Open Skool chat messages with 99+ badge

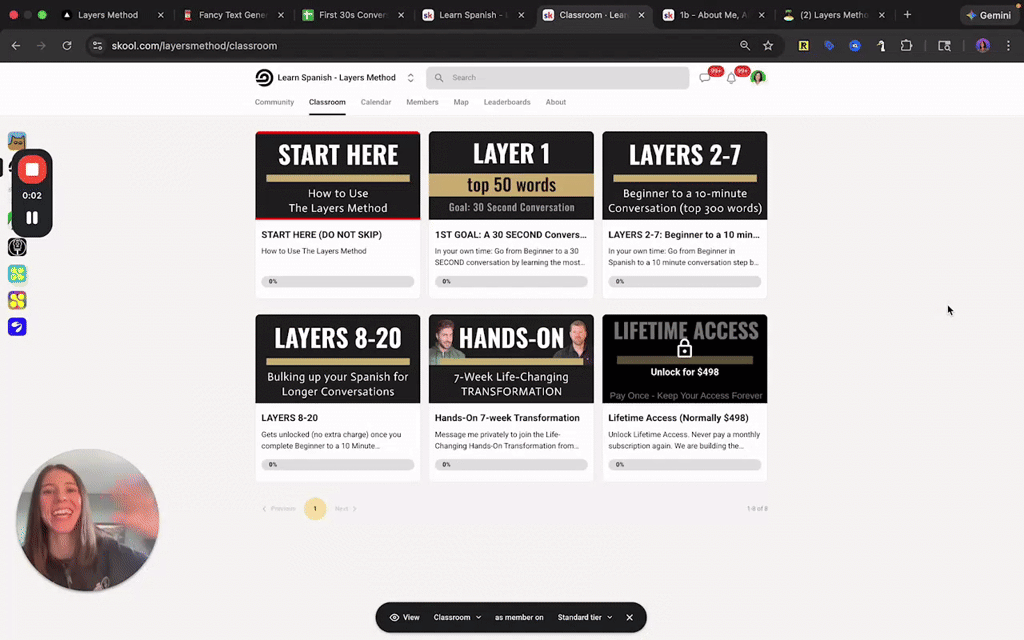pyautogui.click(x=707, y=77)
